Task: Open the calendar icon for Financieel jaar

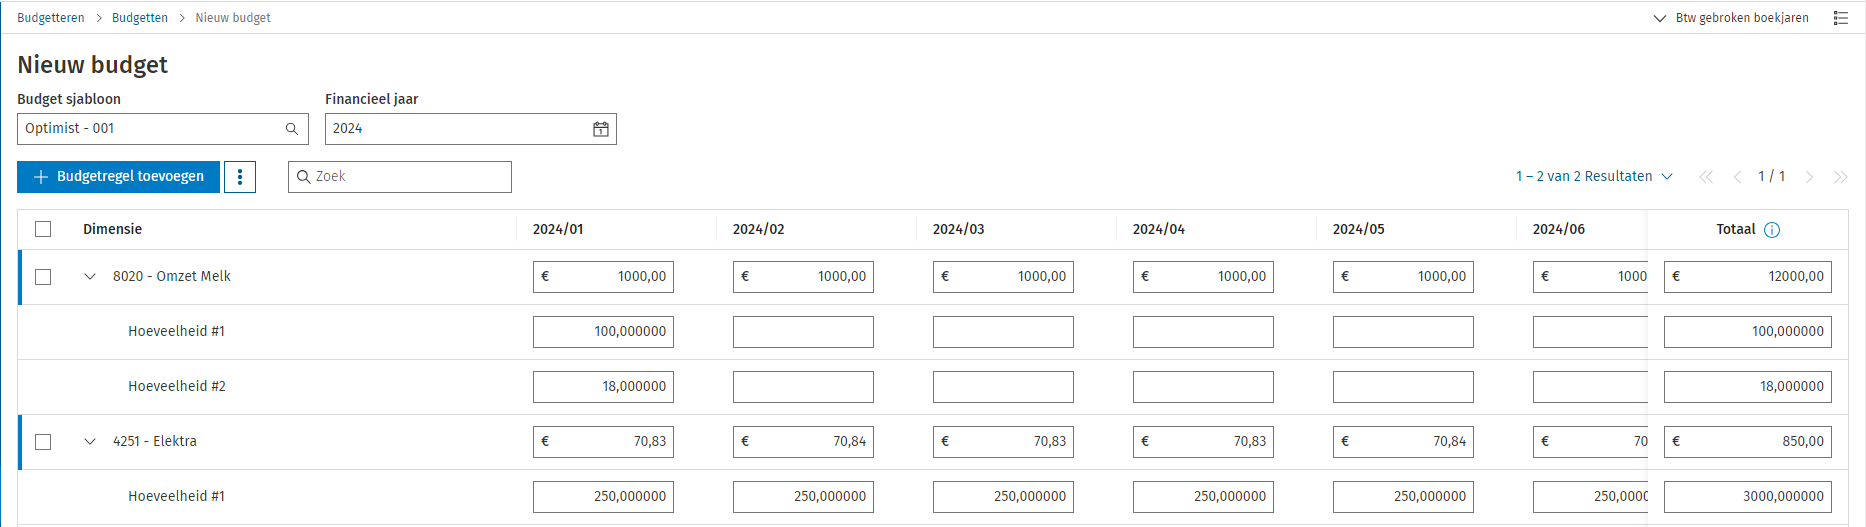Action: (600, 129)
